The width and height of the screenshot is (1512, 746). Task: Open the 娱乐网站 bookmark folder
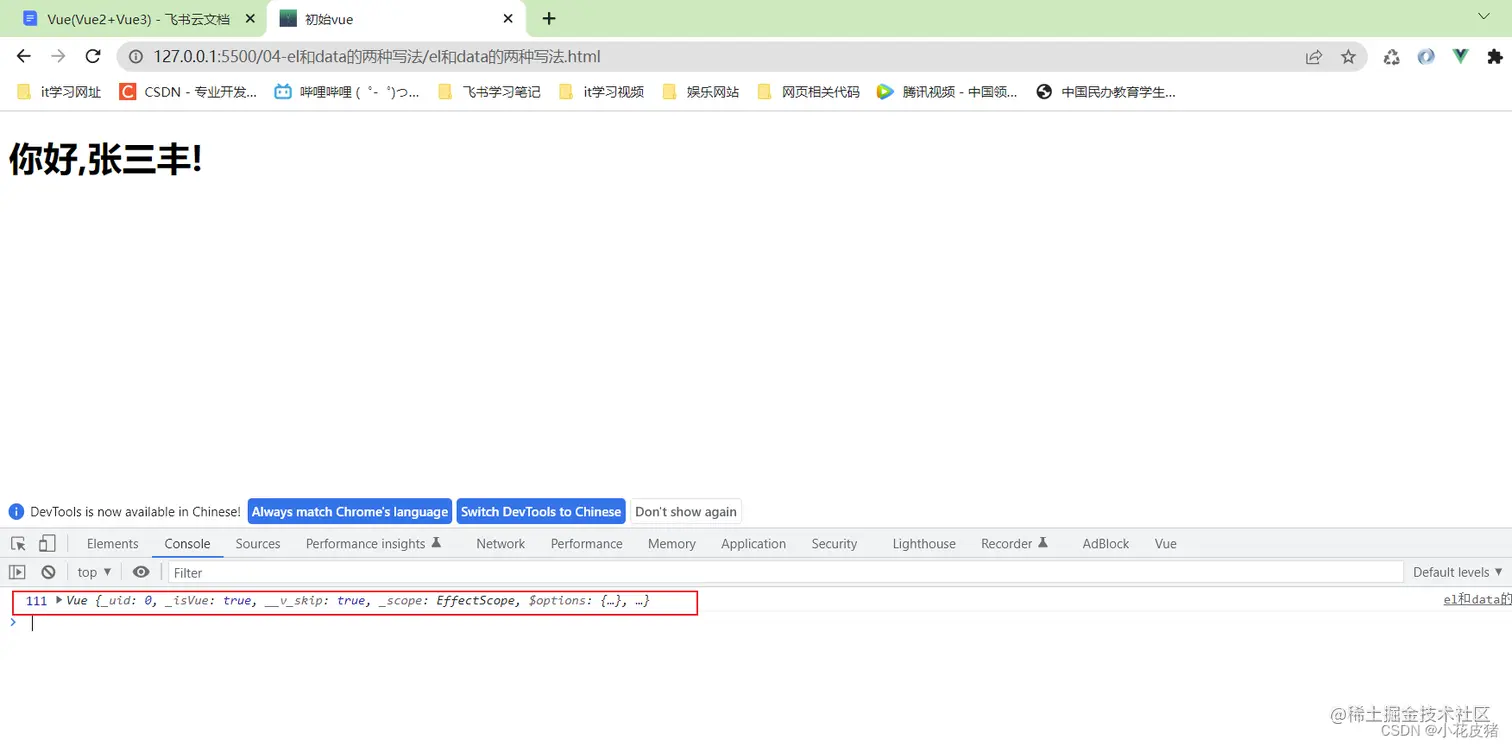pyautogui.click(x=701, y=92)
